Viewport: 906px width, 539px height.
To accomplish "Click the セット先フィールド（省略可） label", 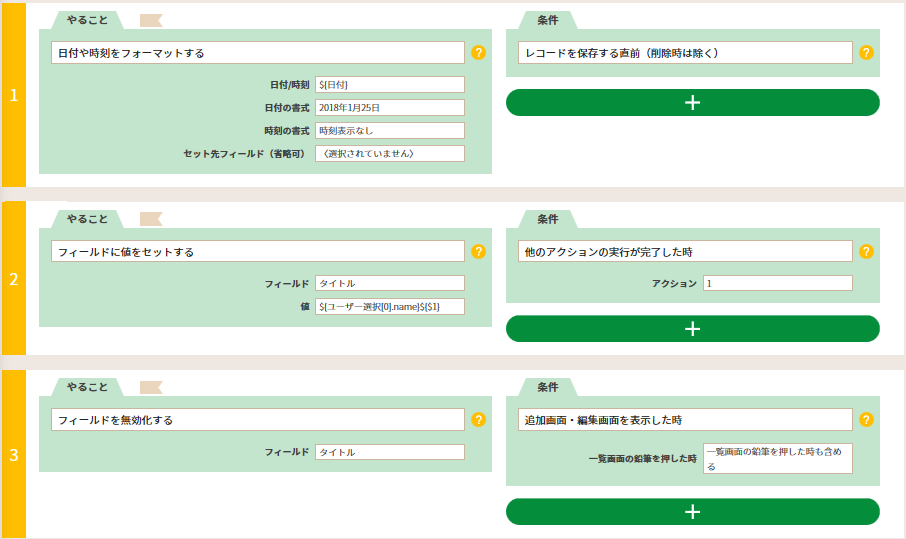I will 244,154.
